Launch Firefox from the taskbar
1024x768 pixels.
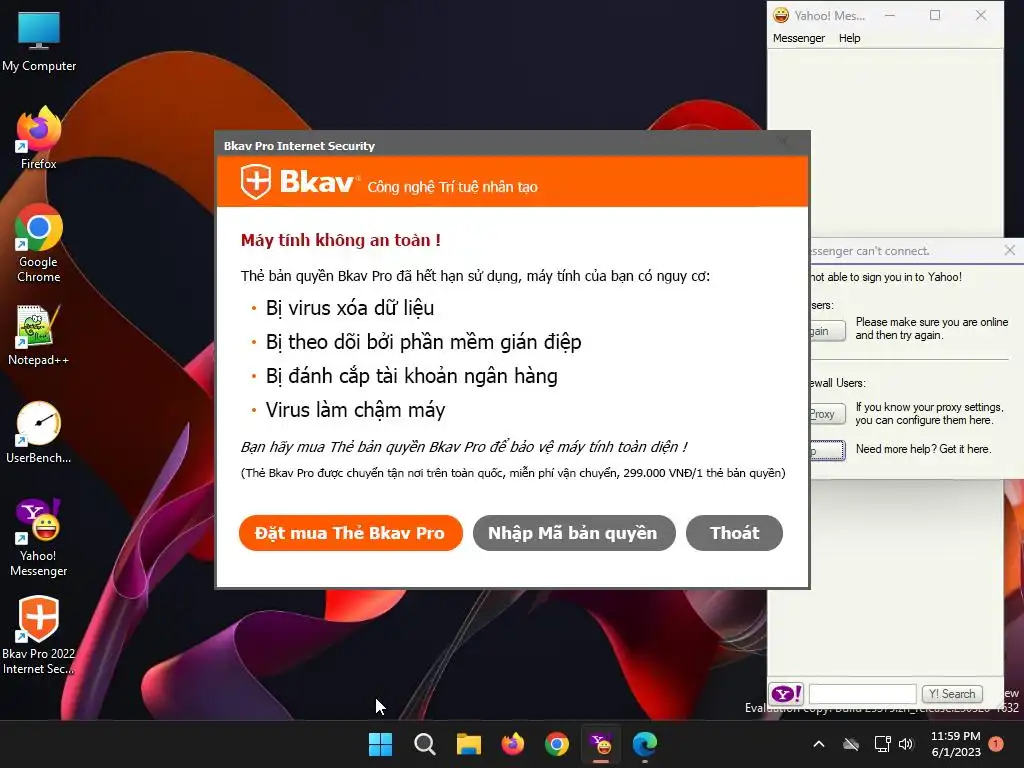click(x=513, y=744)
